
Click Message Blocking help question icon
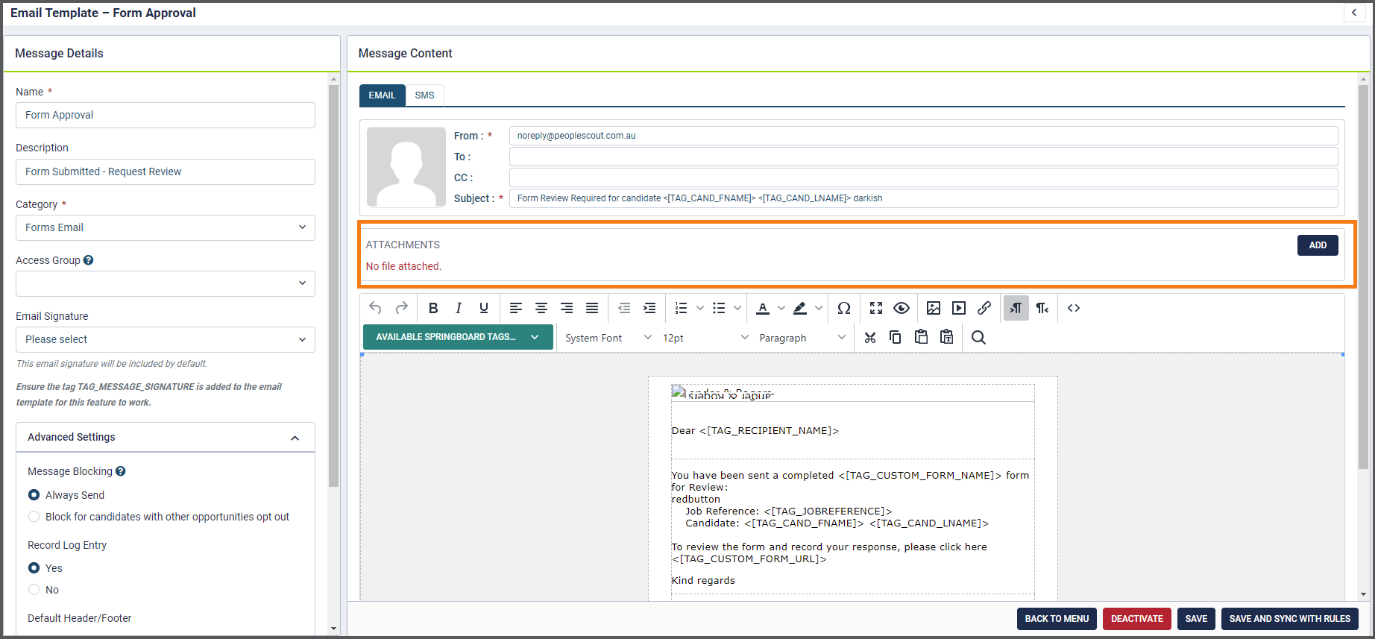(x=120, y=471)
